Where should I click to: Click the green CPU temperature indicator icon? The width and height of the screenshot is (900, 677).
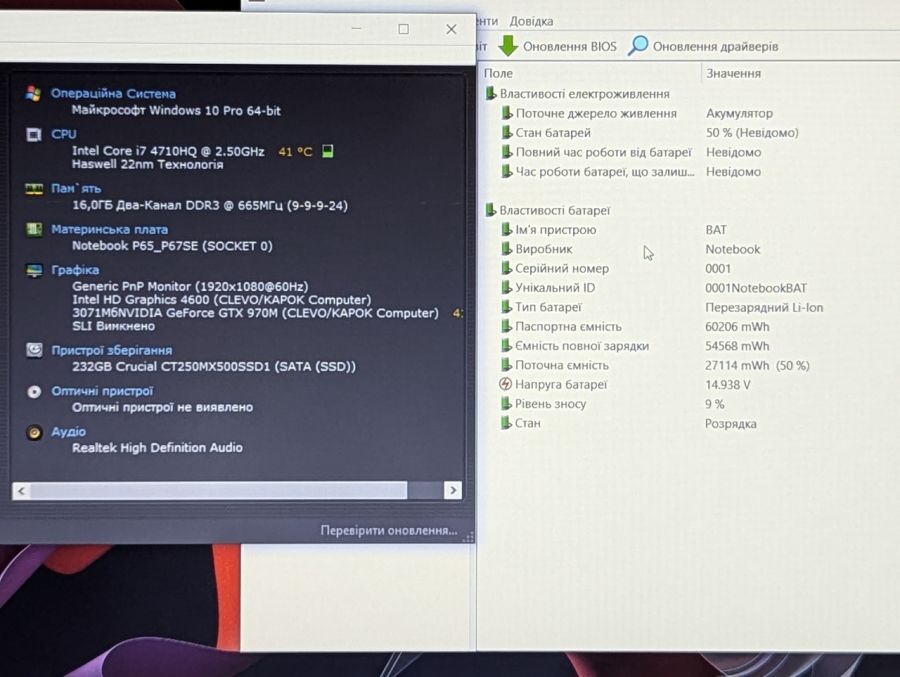point(327,151)
